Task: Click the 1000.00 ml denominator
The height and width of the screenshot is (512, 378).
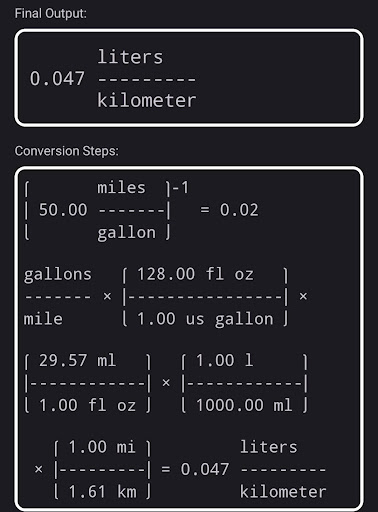Action: click(x=244, y=406)
